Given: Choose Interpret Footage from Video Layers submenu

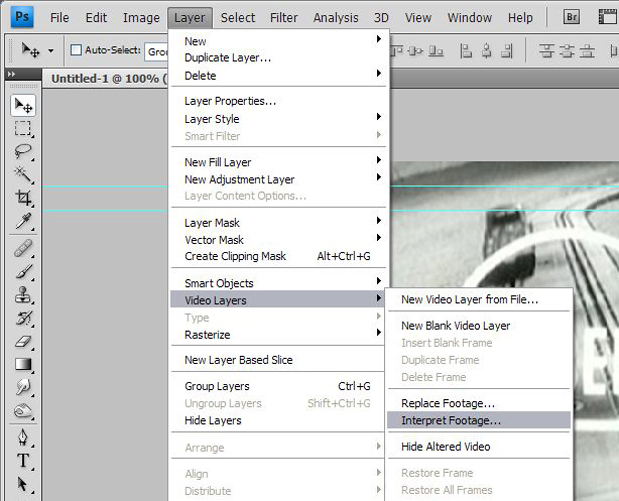Looking at the screenshot, I should [479, 420].
